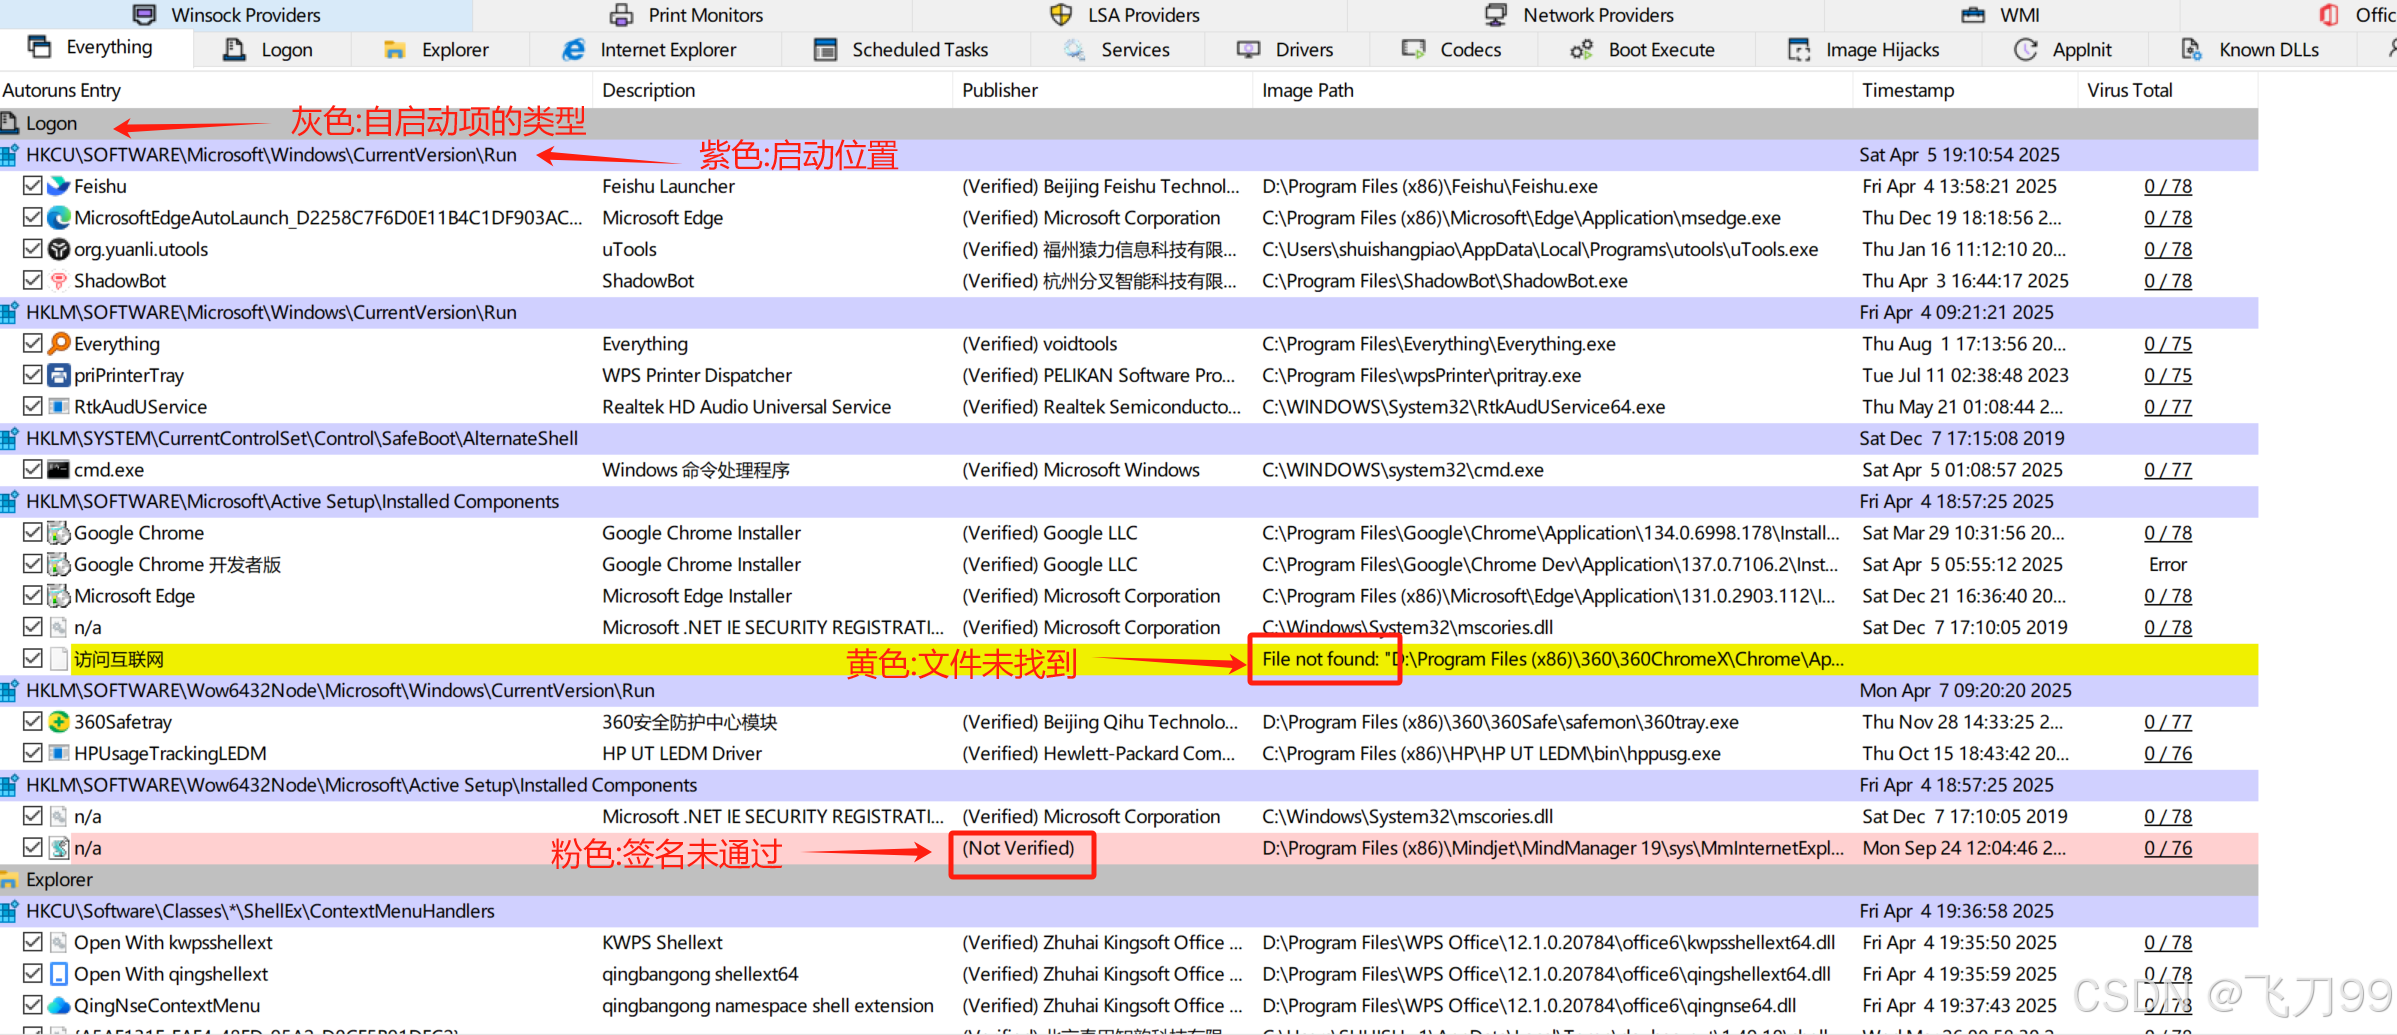Click the Winsock Providers tab icon
The height and width of the screenshot is (1035, 2397).
point(145,15)
